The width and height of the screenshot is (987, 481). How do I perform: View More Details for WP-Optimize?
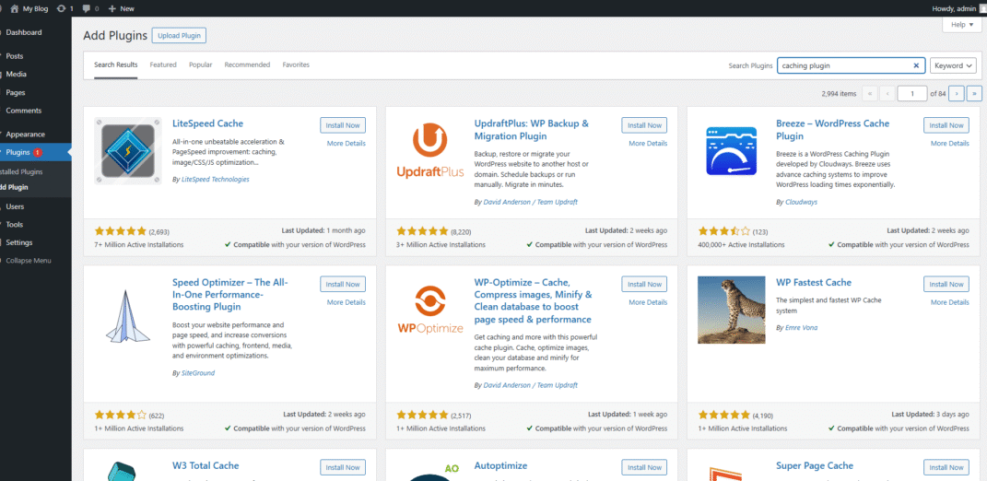[x=648, y=302]
